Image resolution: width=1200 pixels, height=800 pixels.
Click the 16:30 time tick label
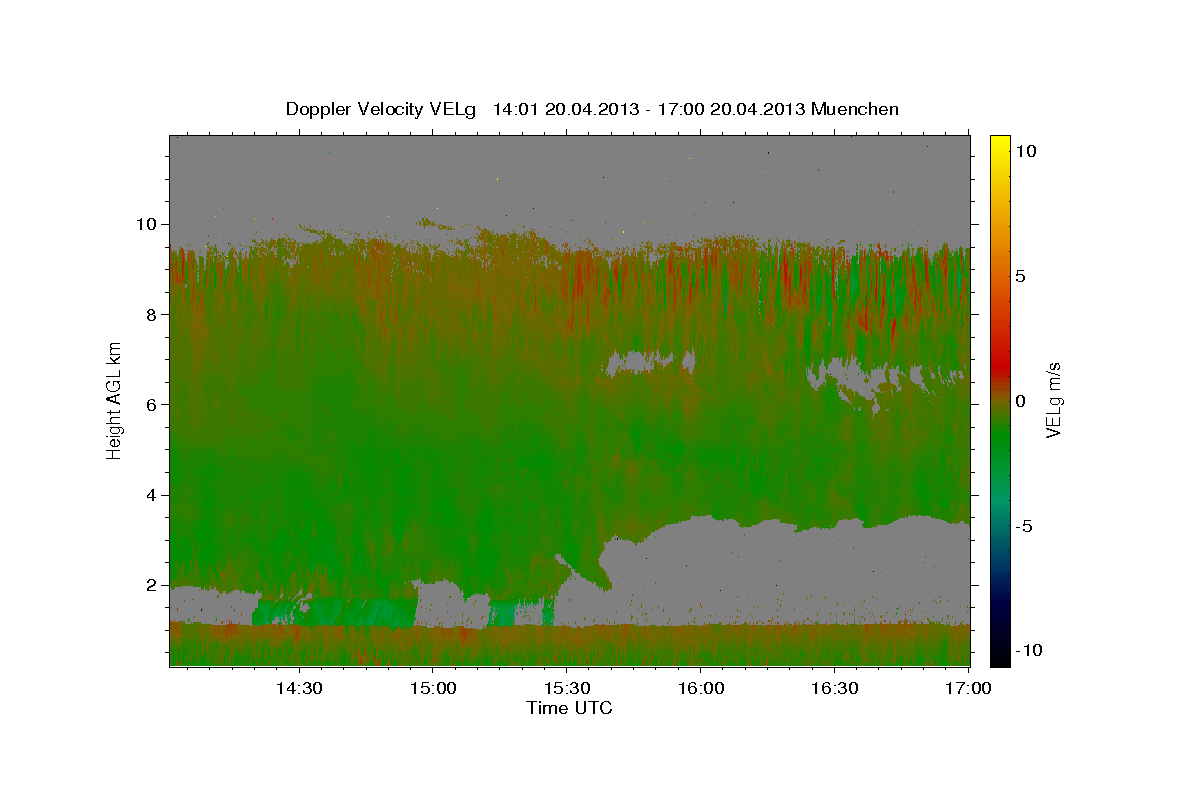(834, 689)
